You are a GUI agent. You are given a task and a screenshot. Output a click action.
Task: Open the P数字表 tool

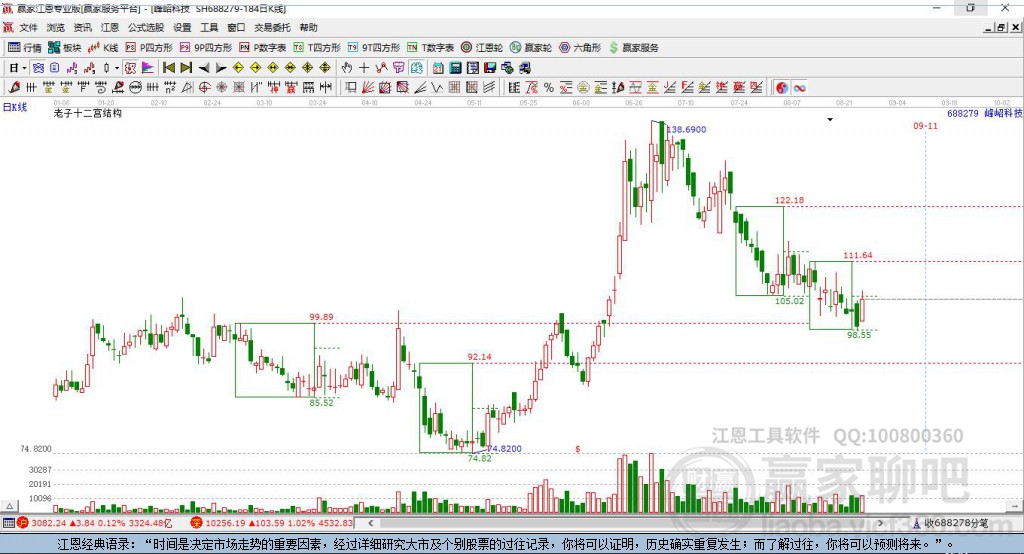(263, 48)
